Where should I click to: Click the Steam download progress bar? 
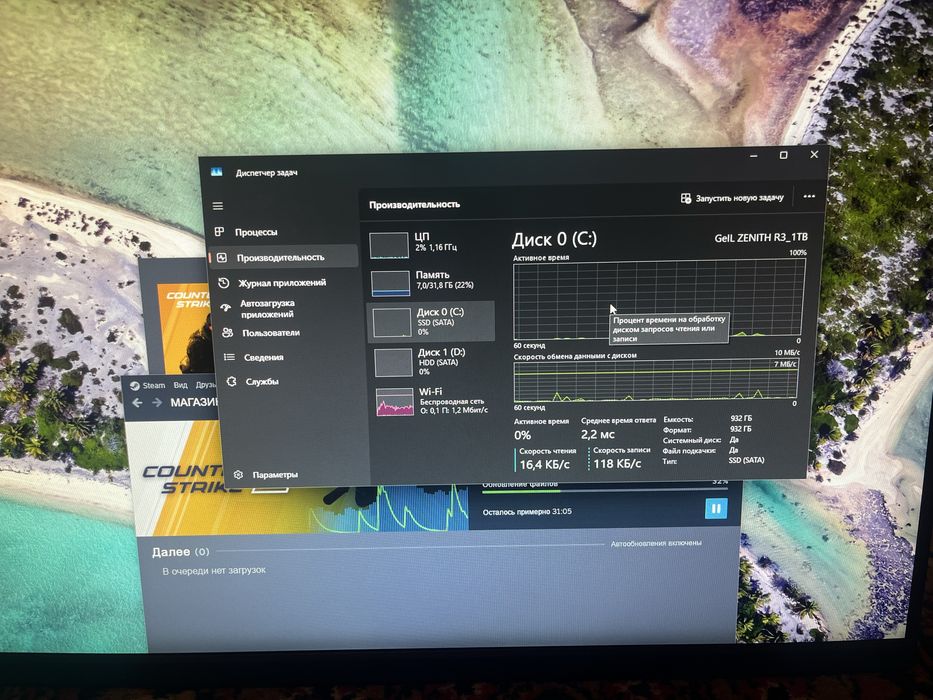pyautogui.click(x=605, y=490)
